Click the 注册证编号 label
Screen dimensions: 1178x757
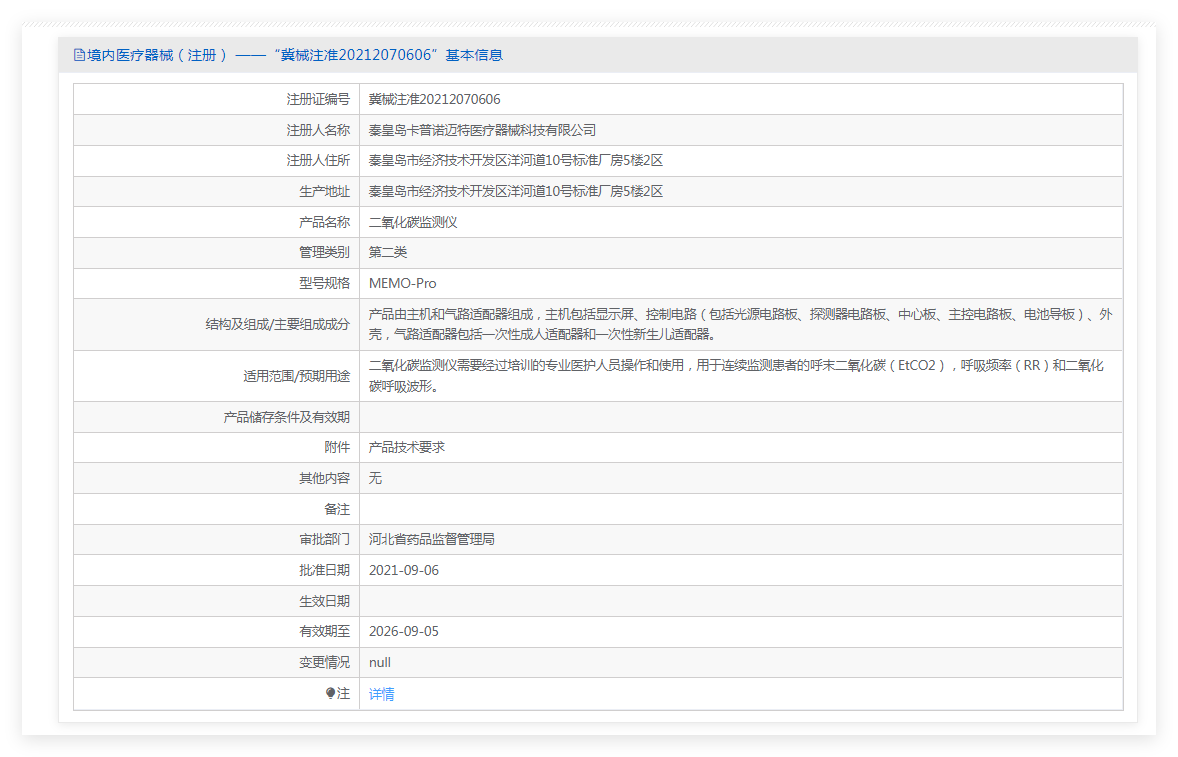tap(318, 99)
